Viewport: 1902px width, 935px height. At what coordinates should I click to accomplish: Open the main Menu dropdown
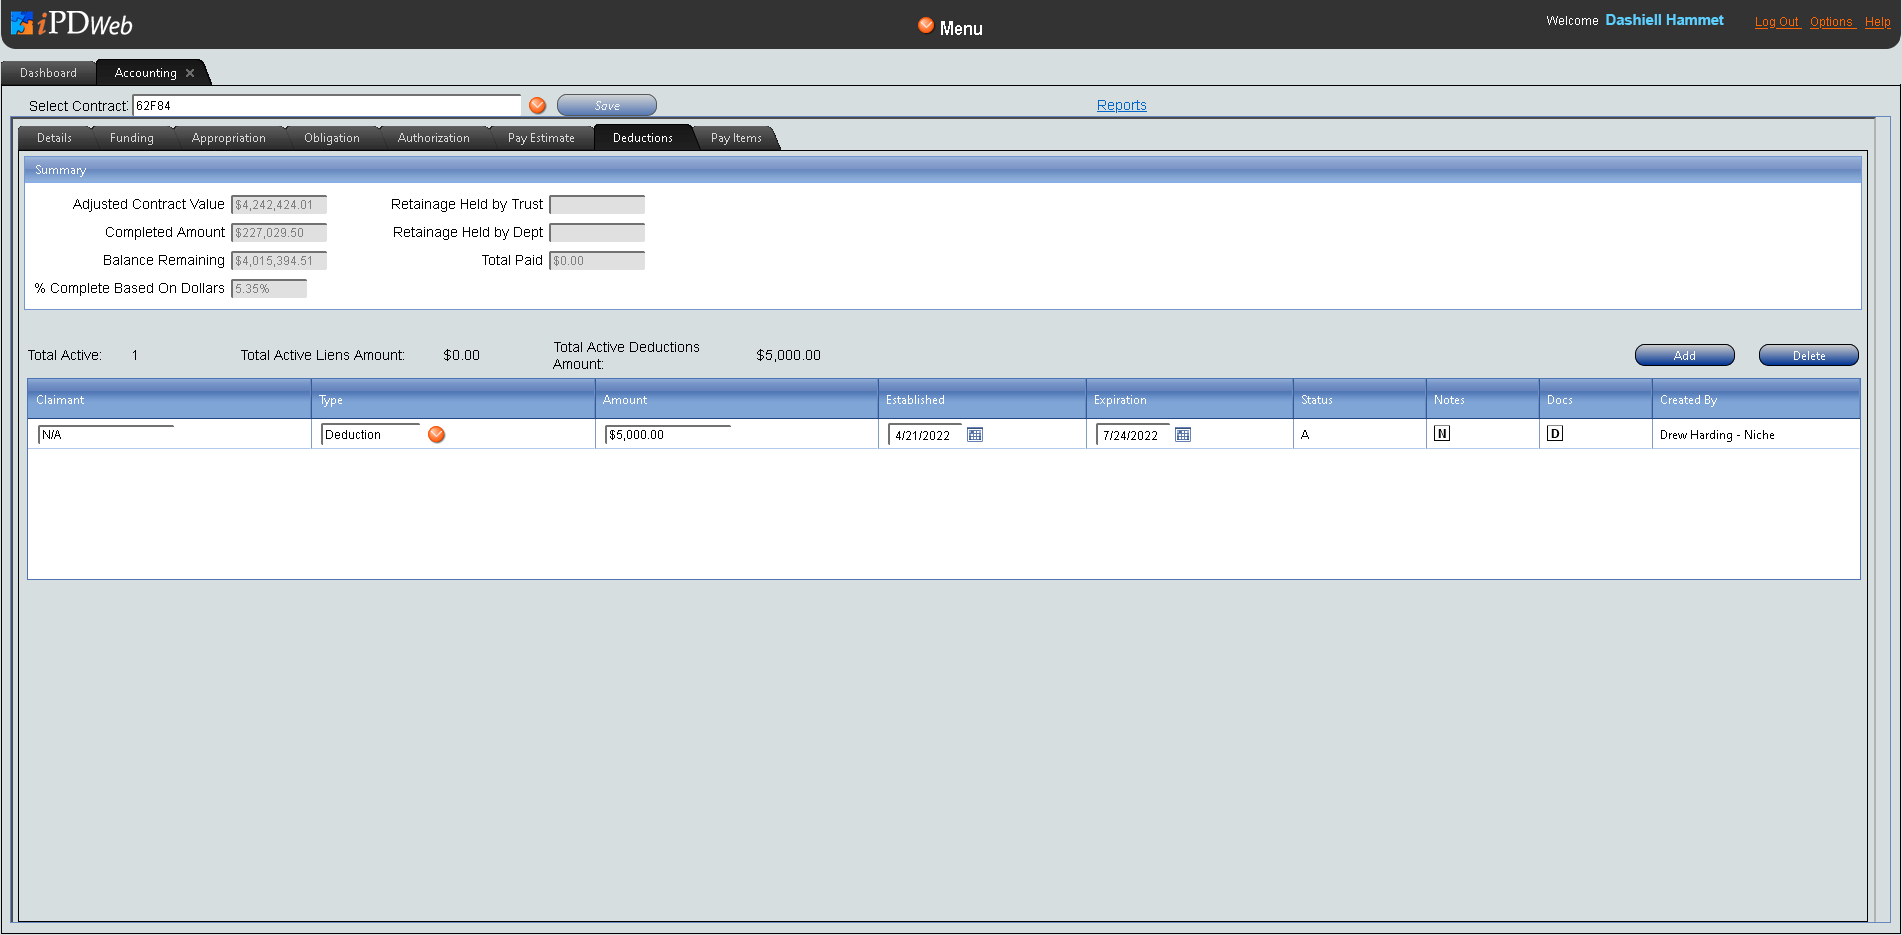point(950,28)
